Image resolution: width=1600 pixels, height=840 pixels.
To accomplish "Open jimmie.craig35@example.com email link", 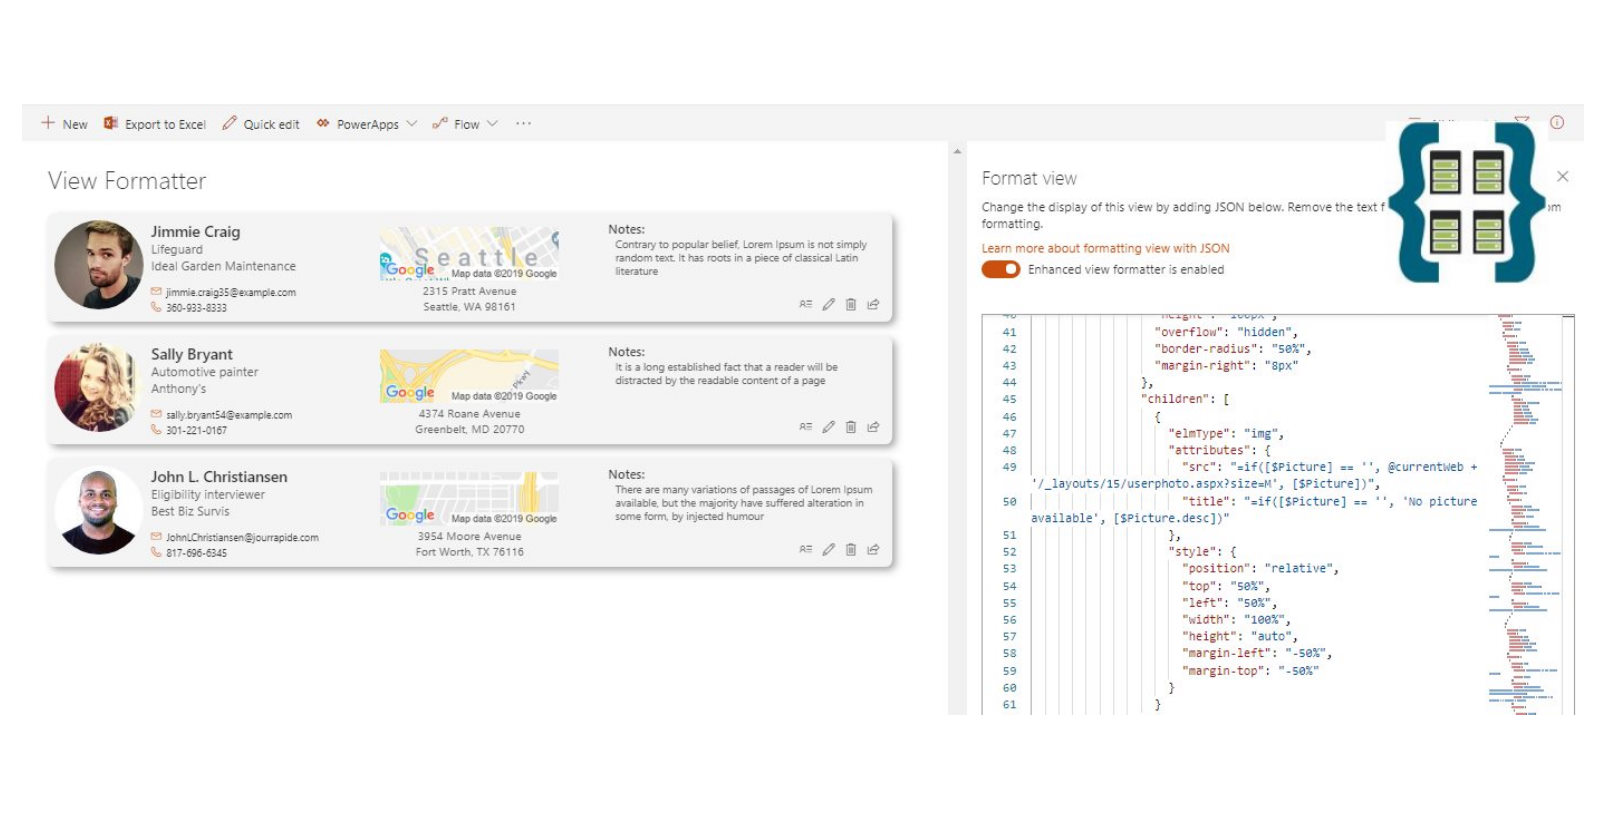I will click(230, 292).
